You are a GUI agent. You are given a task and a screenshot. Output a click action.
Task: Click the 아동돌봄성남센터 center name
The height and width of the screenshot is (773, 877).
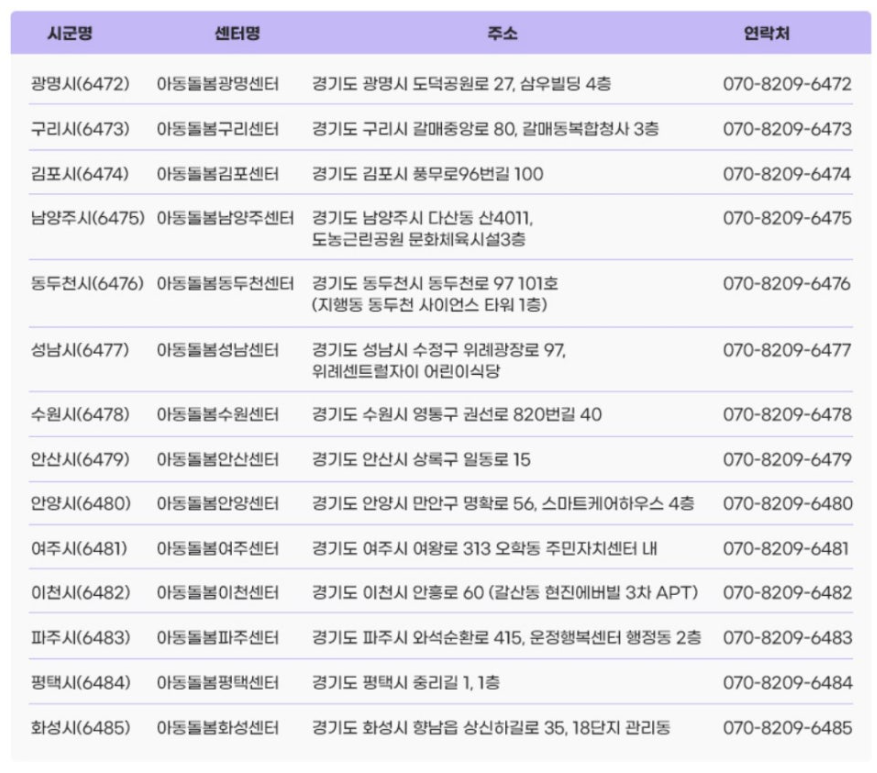click(218, 350)
